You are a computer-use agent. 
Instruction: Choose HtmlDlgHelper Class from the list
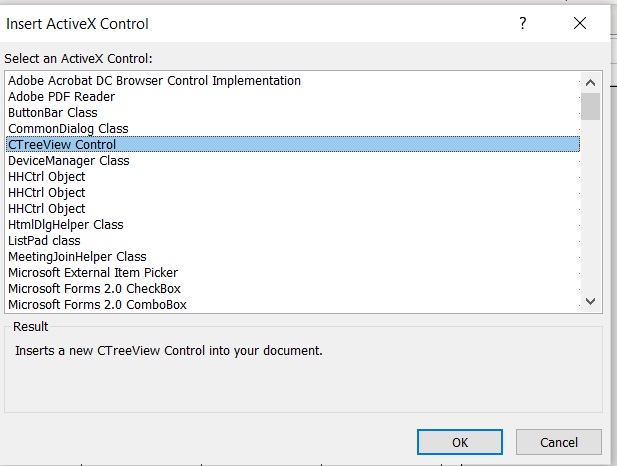tap(66, 225)
